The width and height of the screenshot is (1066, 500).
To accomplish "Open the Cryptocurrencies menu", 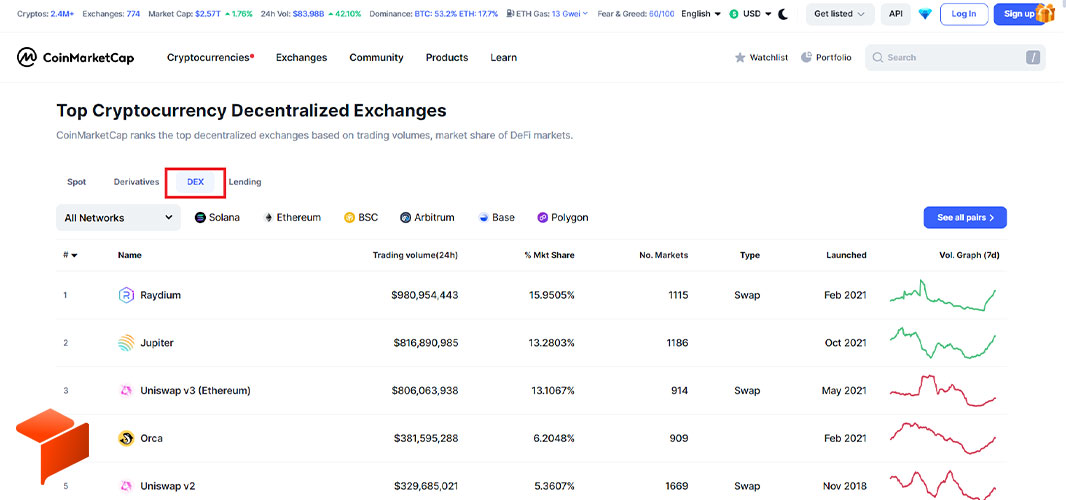I will click(210, 58).
